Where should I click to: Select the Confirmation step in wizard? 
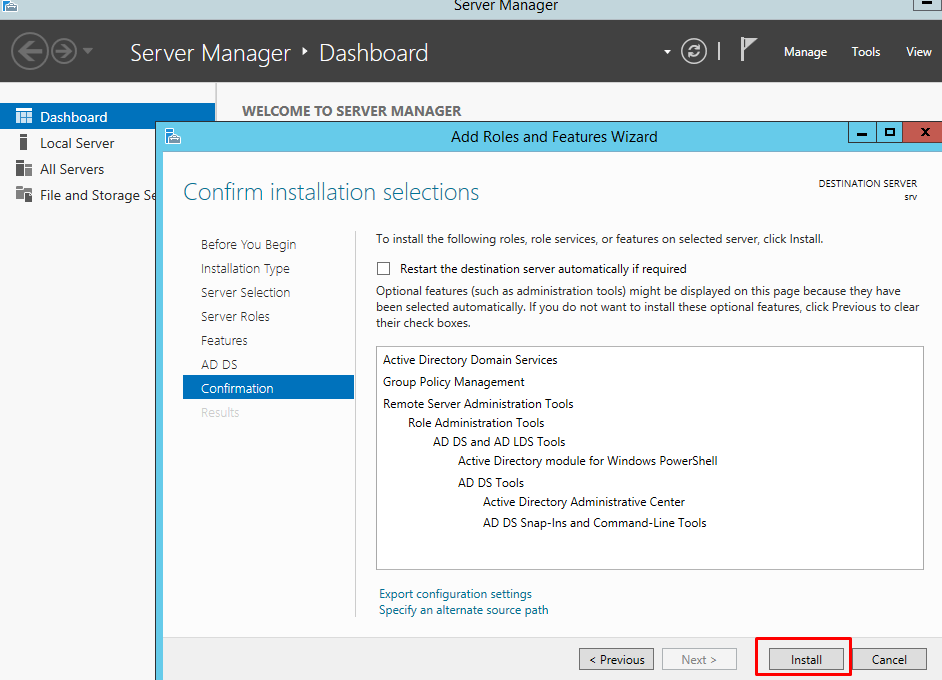click(268, 387)
